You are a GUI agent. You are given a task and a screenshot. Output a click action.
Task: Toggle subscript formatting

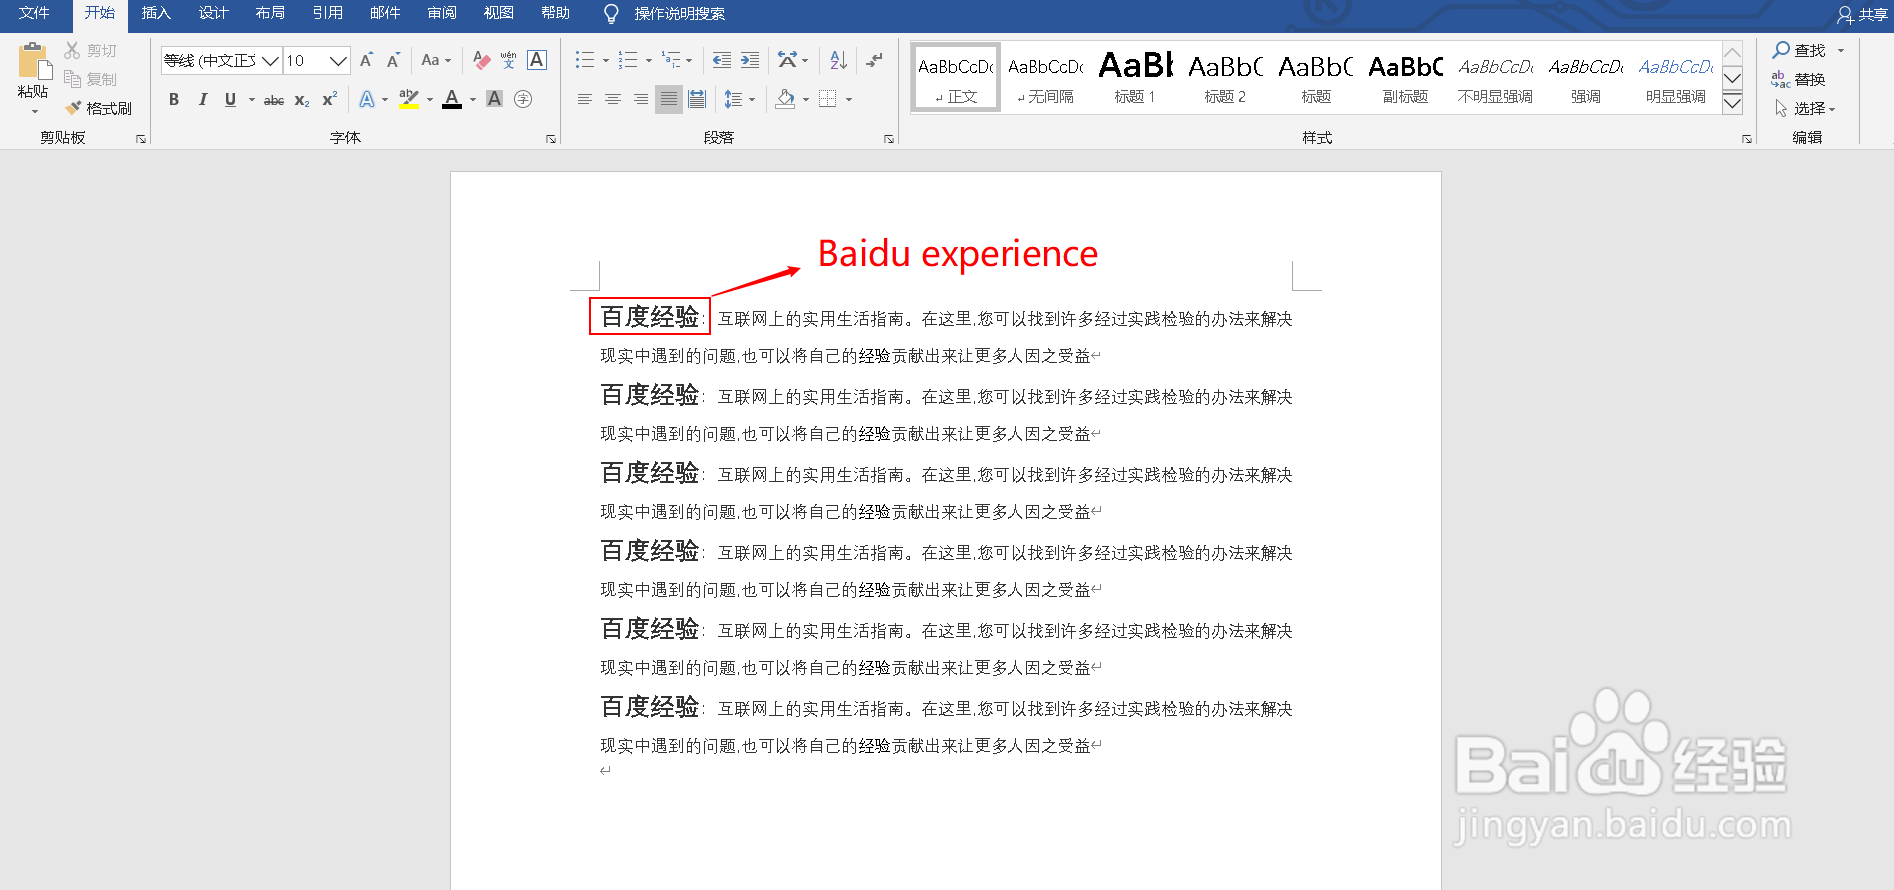(302, 100)
